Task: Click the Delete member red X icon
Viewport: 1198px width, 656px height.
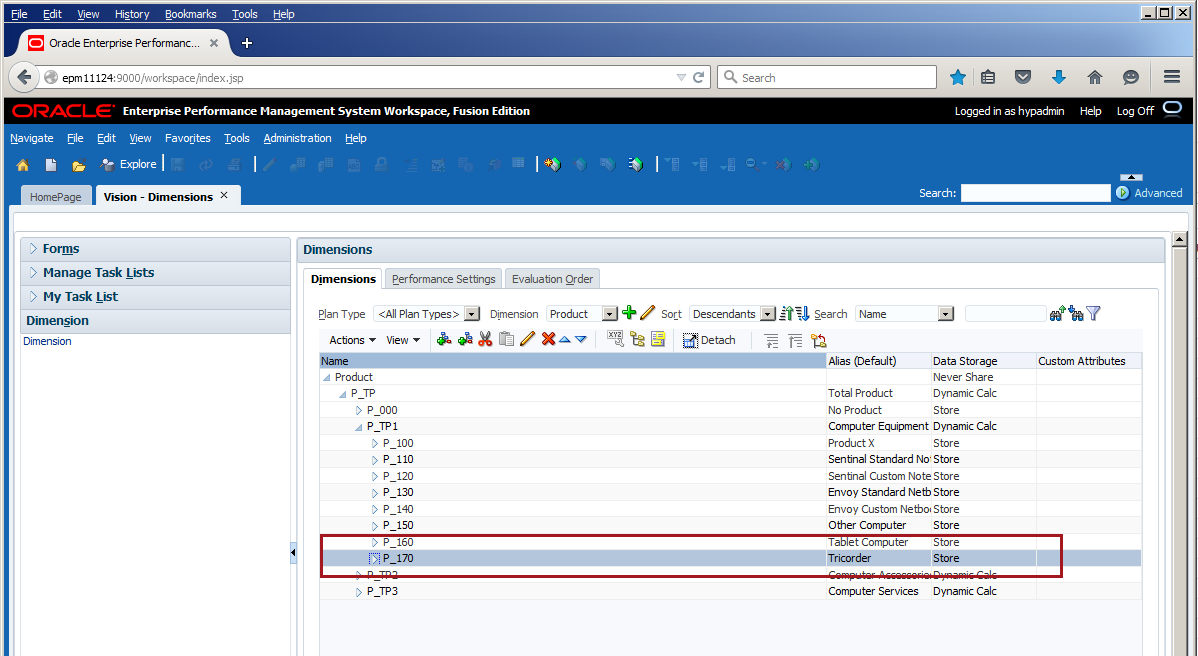Action: click(548, 340)
